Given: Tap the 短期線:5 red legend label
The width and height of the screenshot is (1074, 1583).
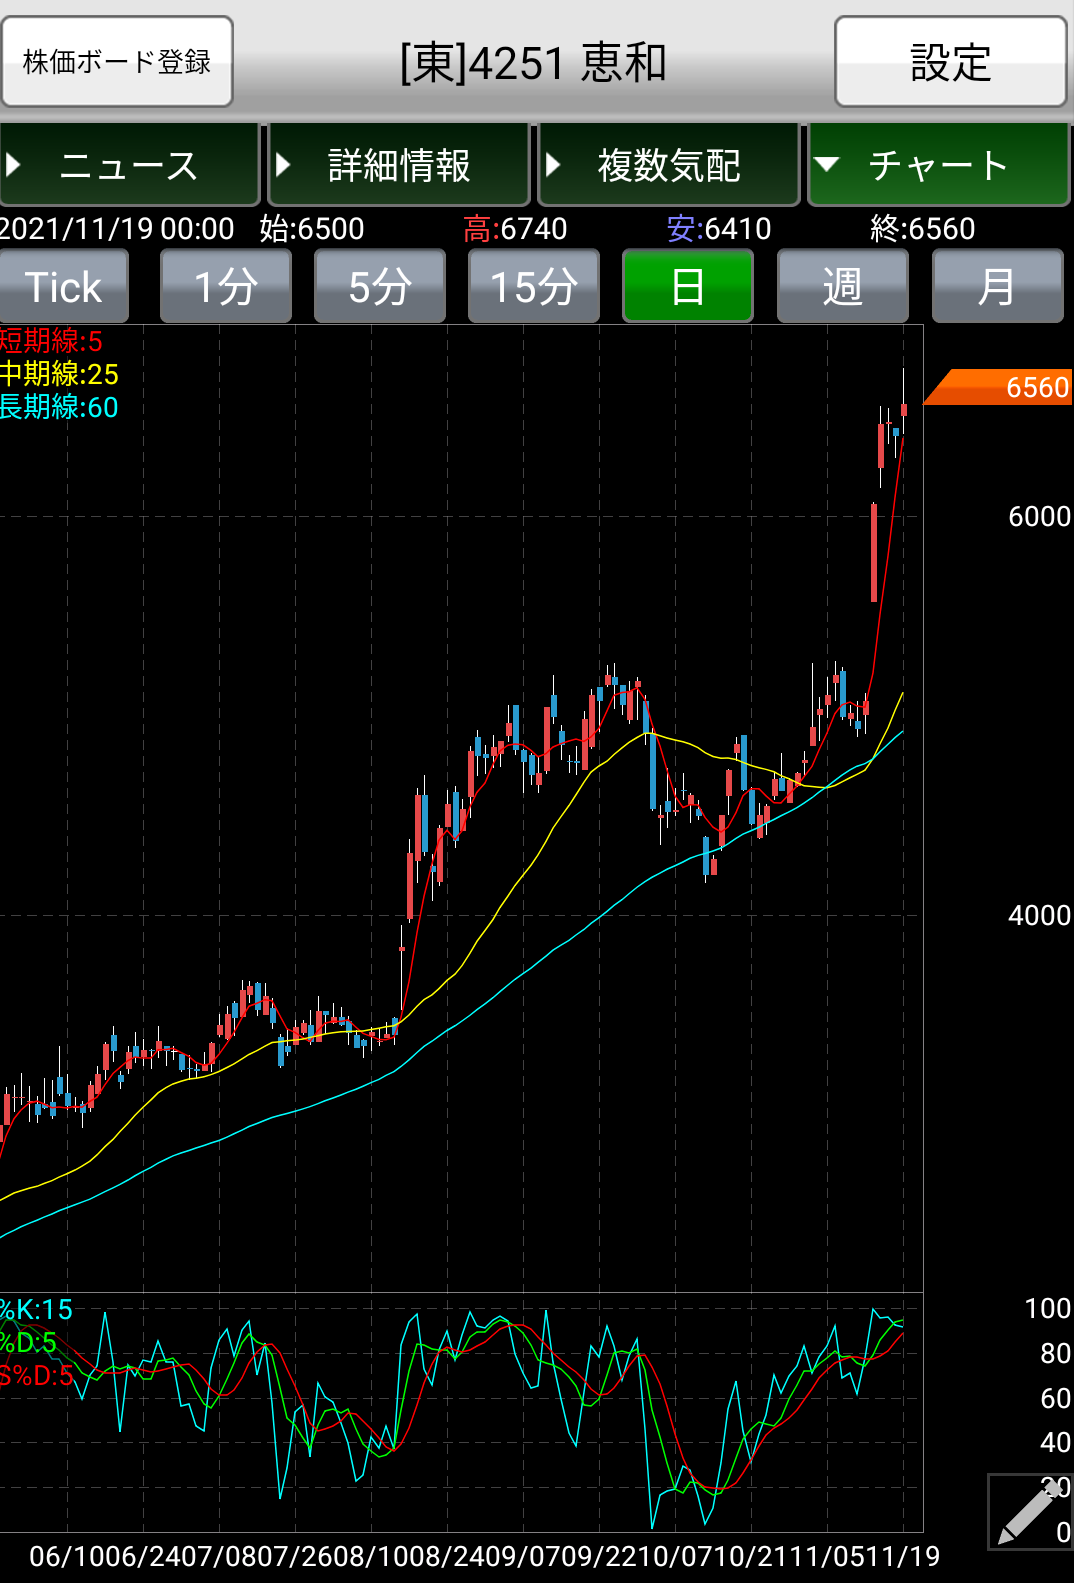Looking at the screenshot, I should [51, 341].
